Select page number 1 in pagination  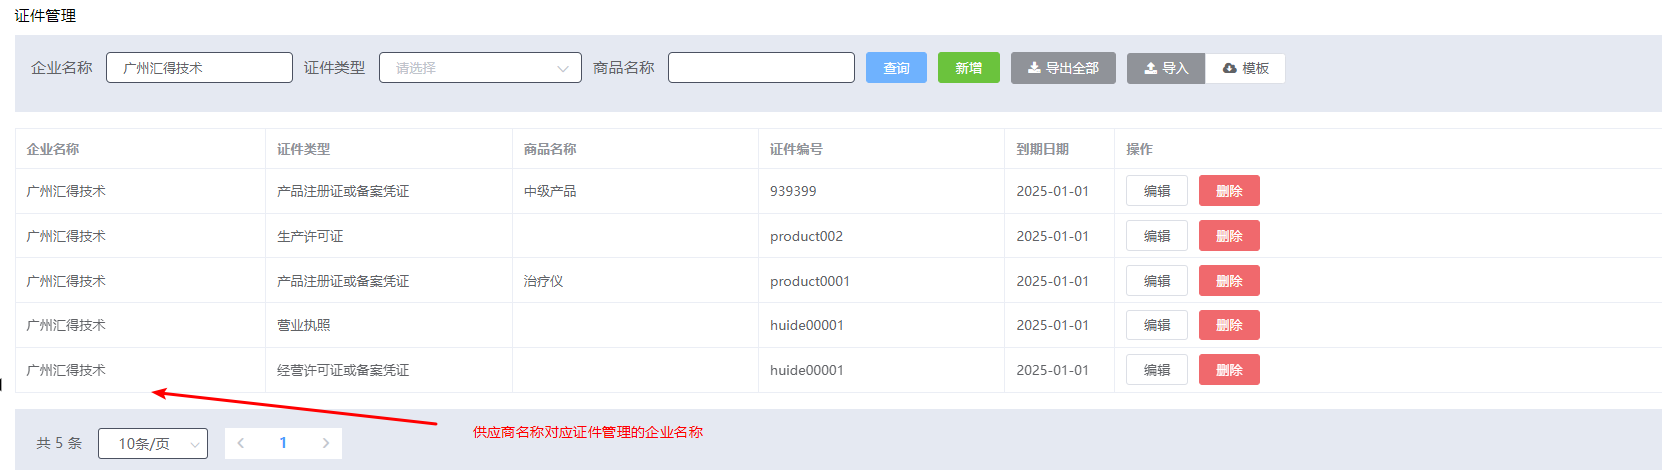(283, 443)
